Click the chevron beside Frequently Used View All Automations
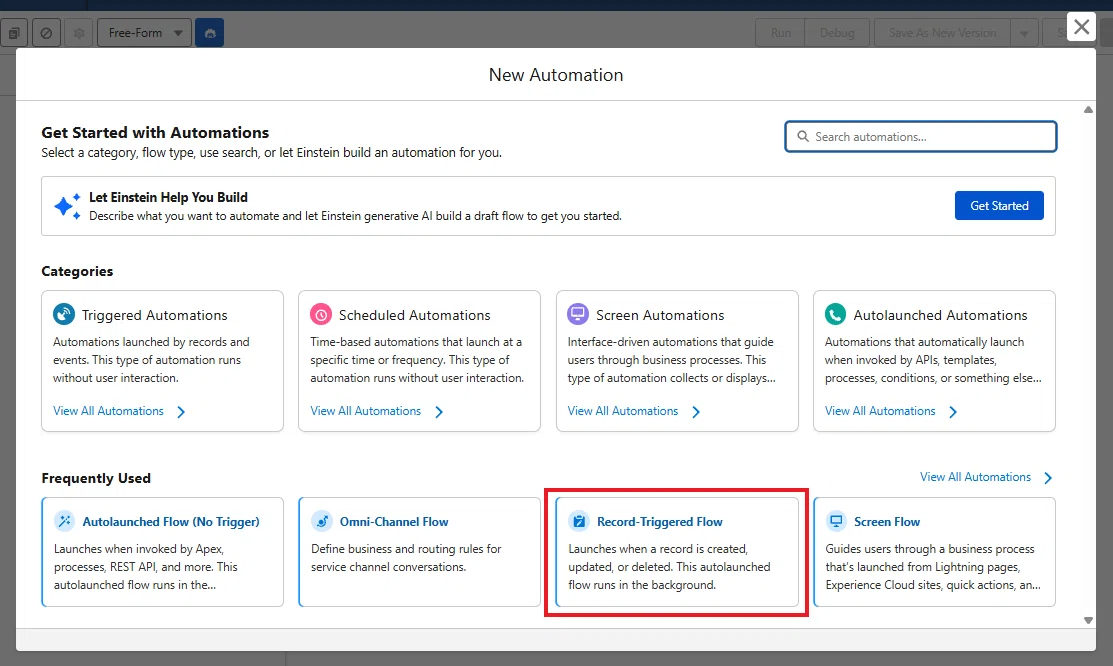The image size is (1113, 666). [x=1048, y=478]
